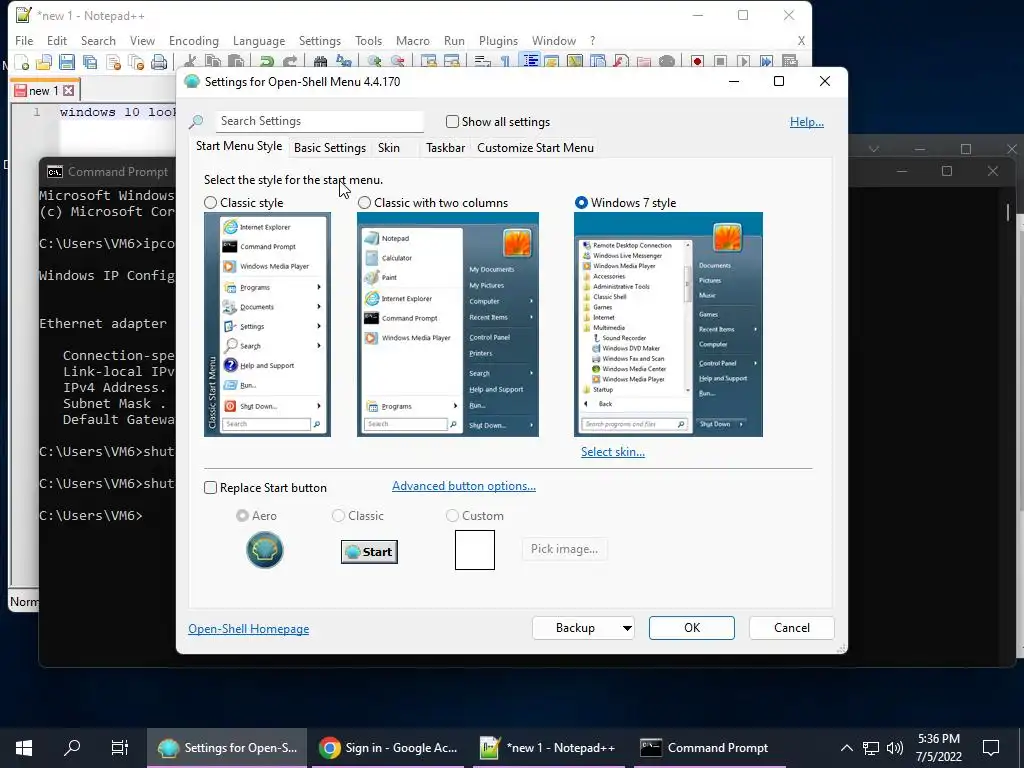Viewport: 1024px width, 768px height.
Task: Click the Playback macro icon
Action: (743, 62)
